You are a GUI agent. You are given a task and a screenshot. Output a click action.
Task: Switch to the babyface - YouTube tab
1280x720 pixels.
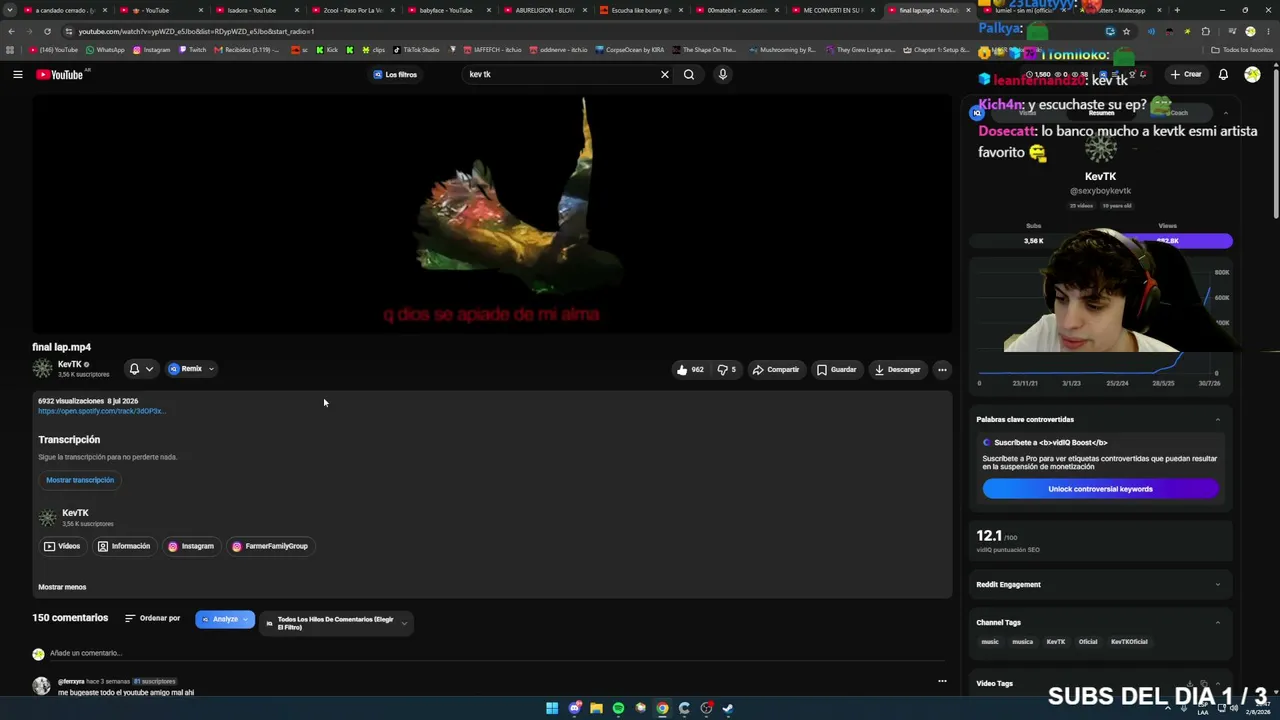[x=447, y=10]
